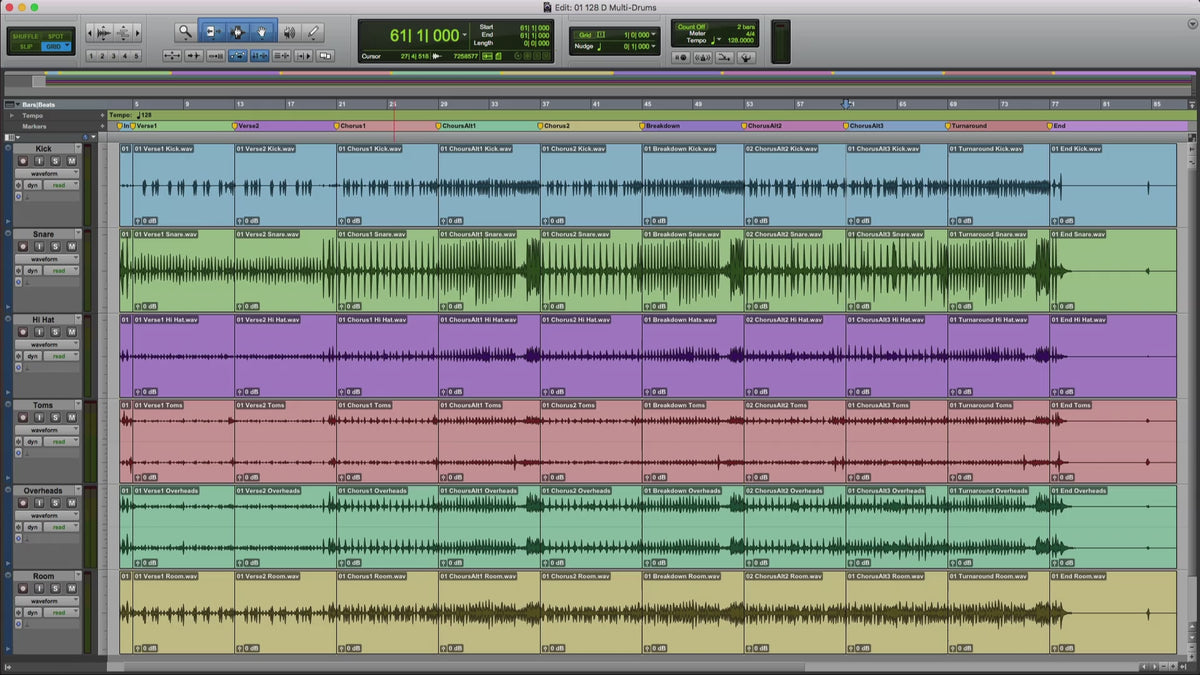Switch to Spot edit mode
The image size is (1200, 675).
click(x=55, y=36)
